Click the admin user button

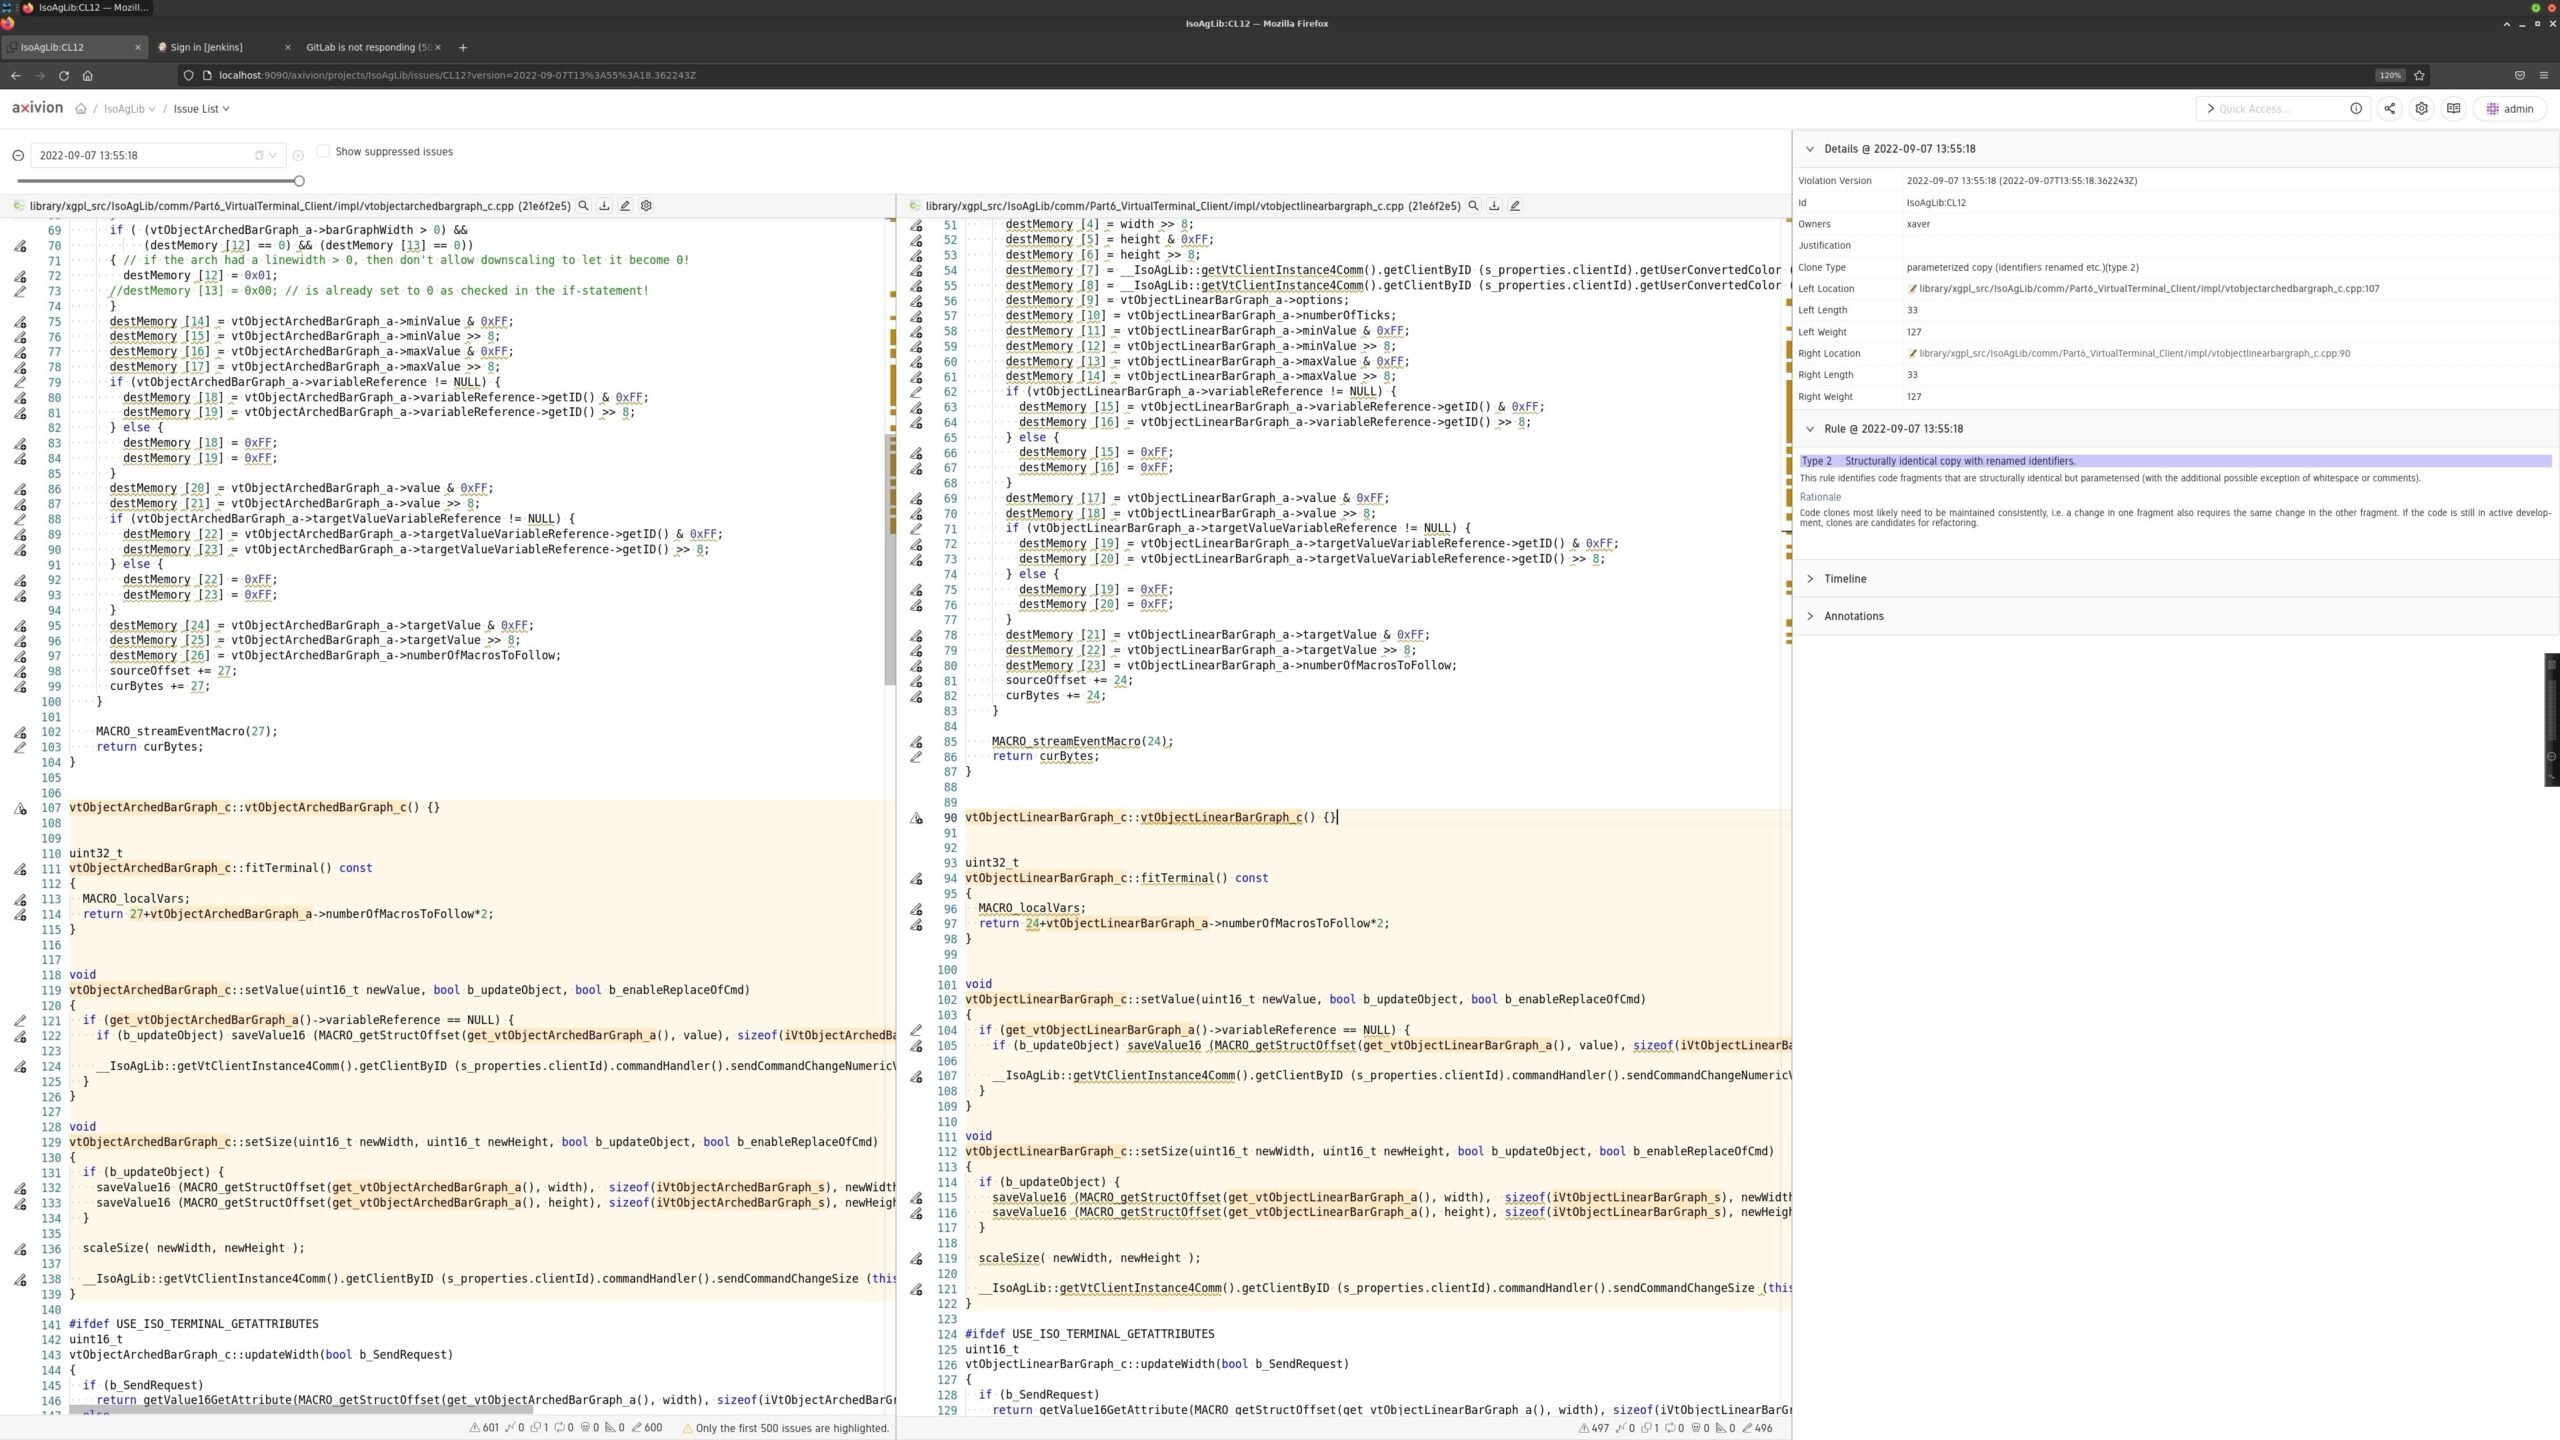[x=2510, y=109]
